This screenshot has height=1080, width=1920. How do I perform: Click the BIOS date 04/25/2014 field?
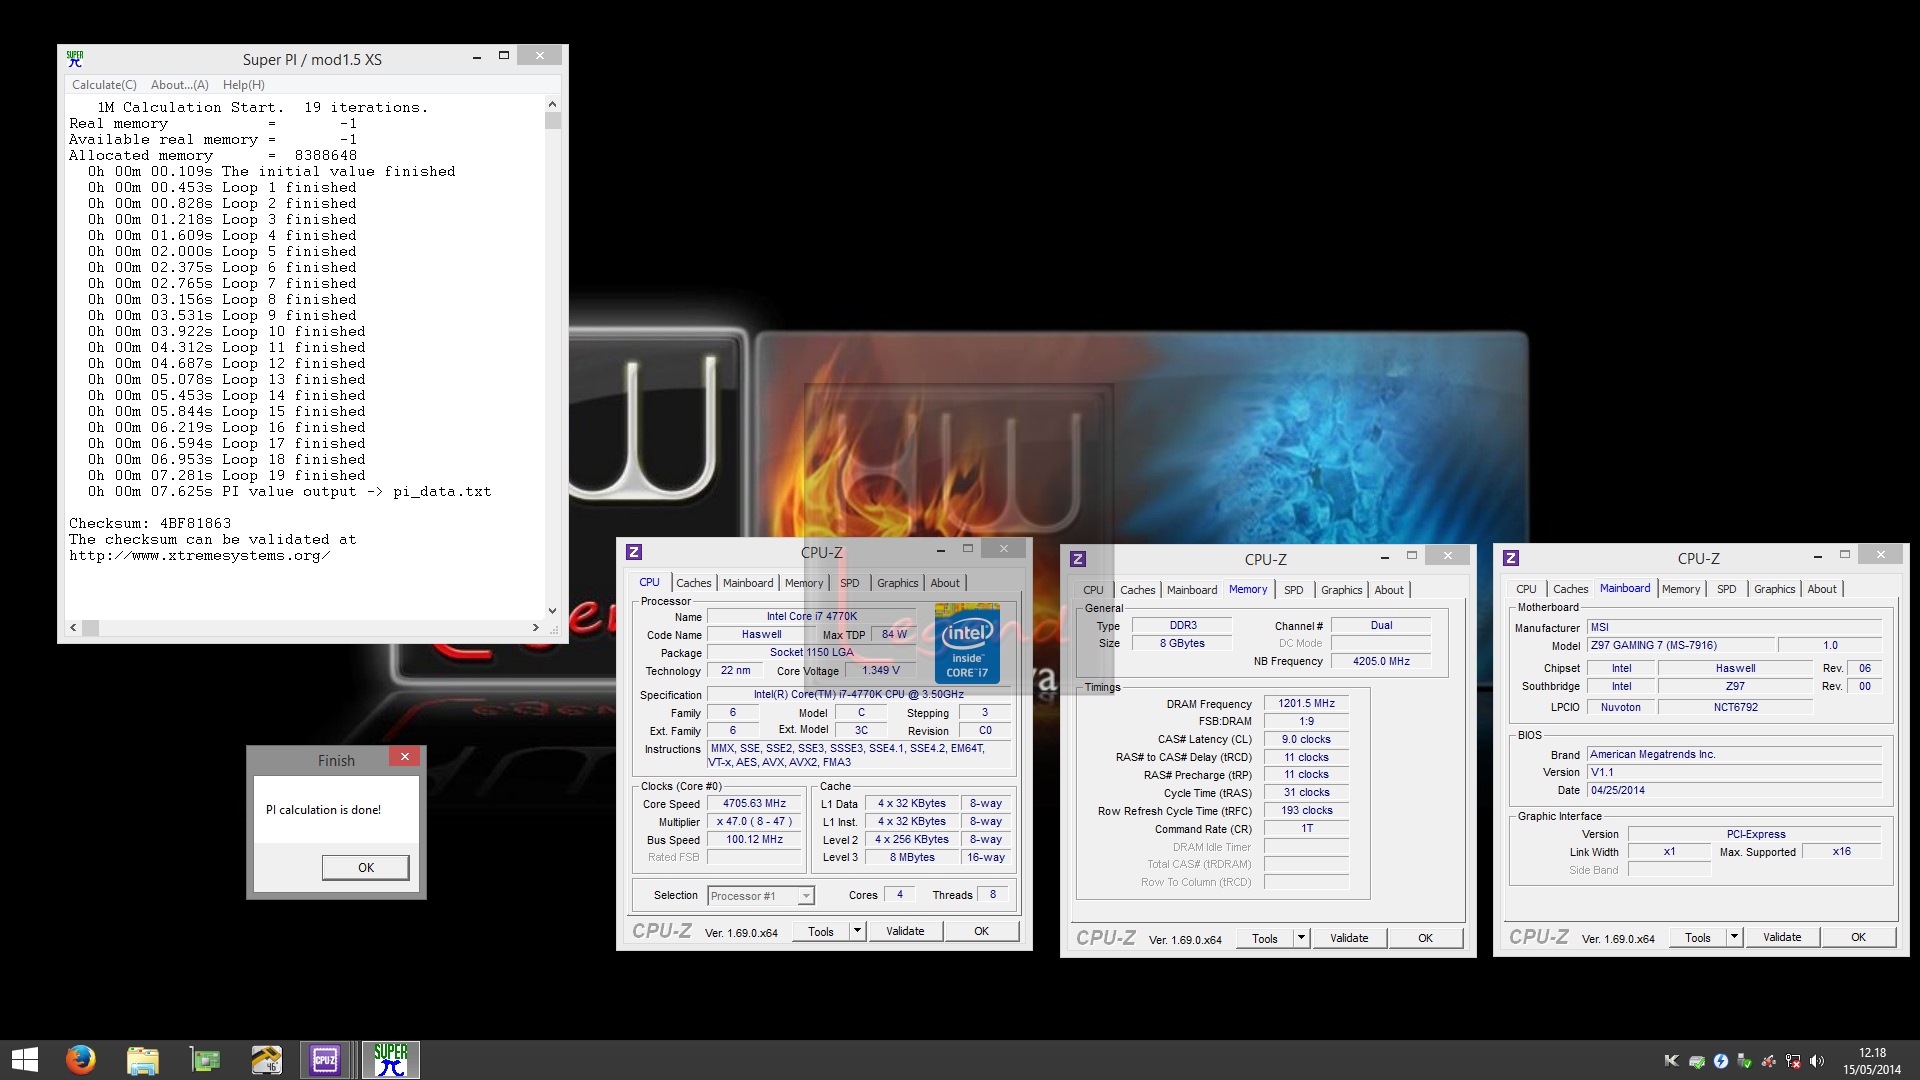click(x=1735, y=790)
